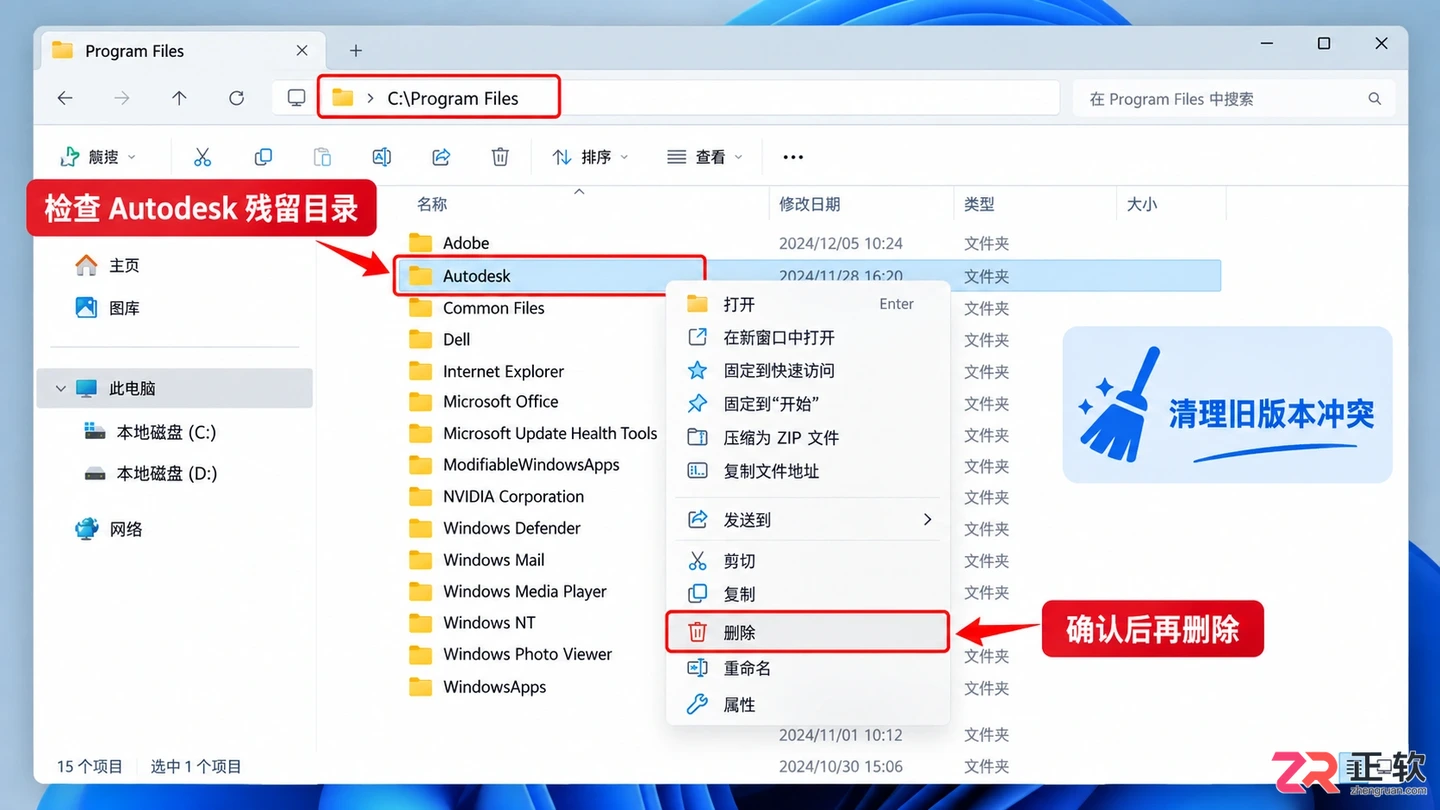Select 打开 in the context menu

pyautogui.click(x=807, y=304)
